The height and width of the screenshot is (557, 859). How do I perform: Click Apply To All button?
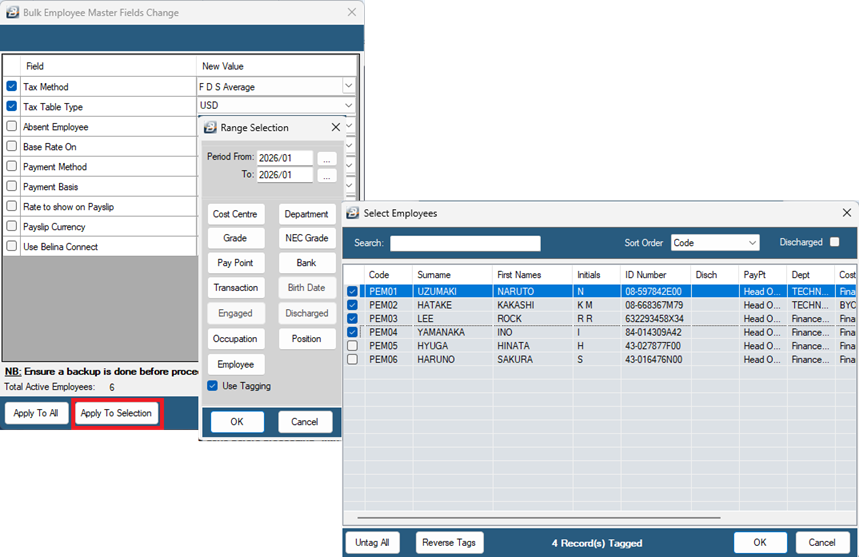pos(36,413)
